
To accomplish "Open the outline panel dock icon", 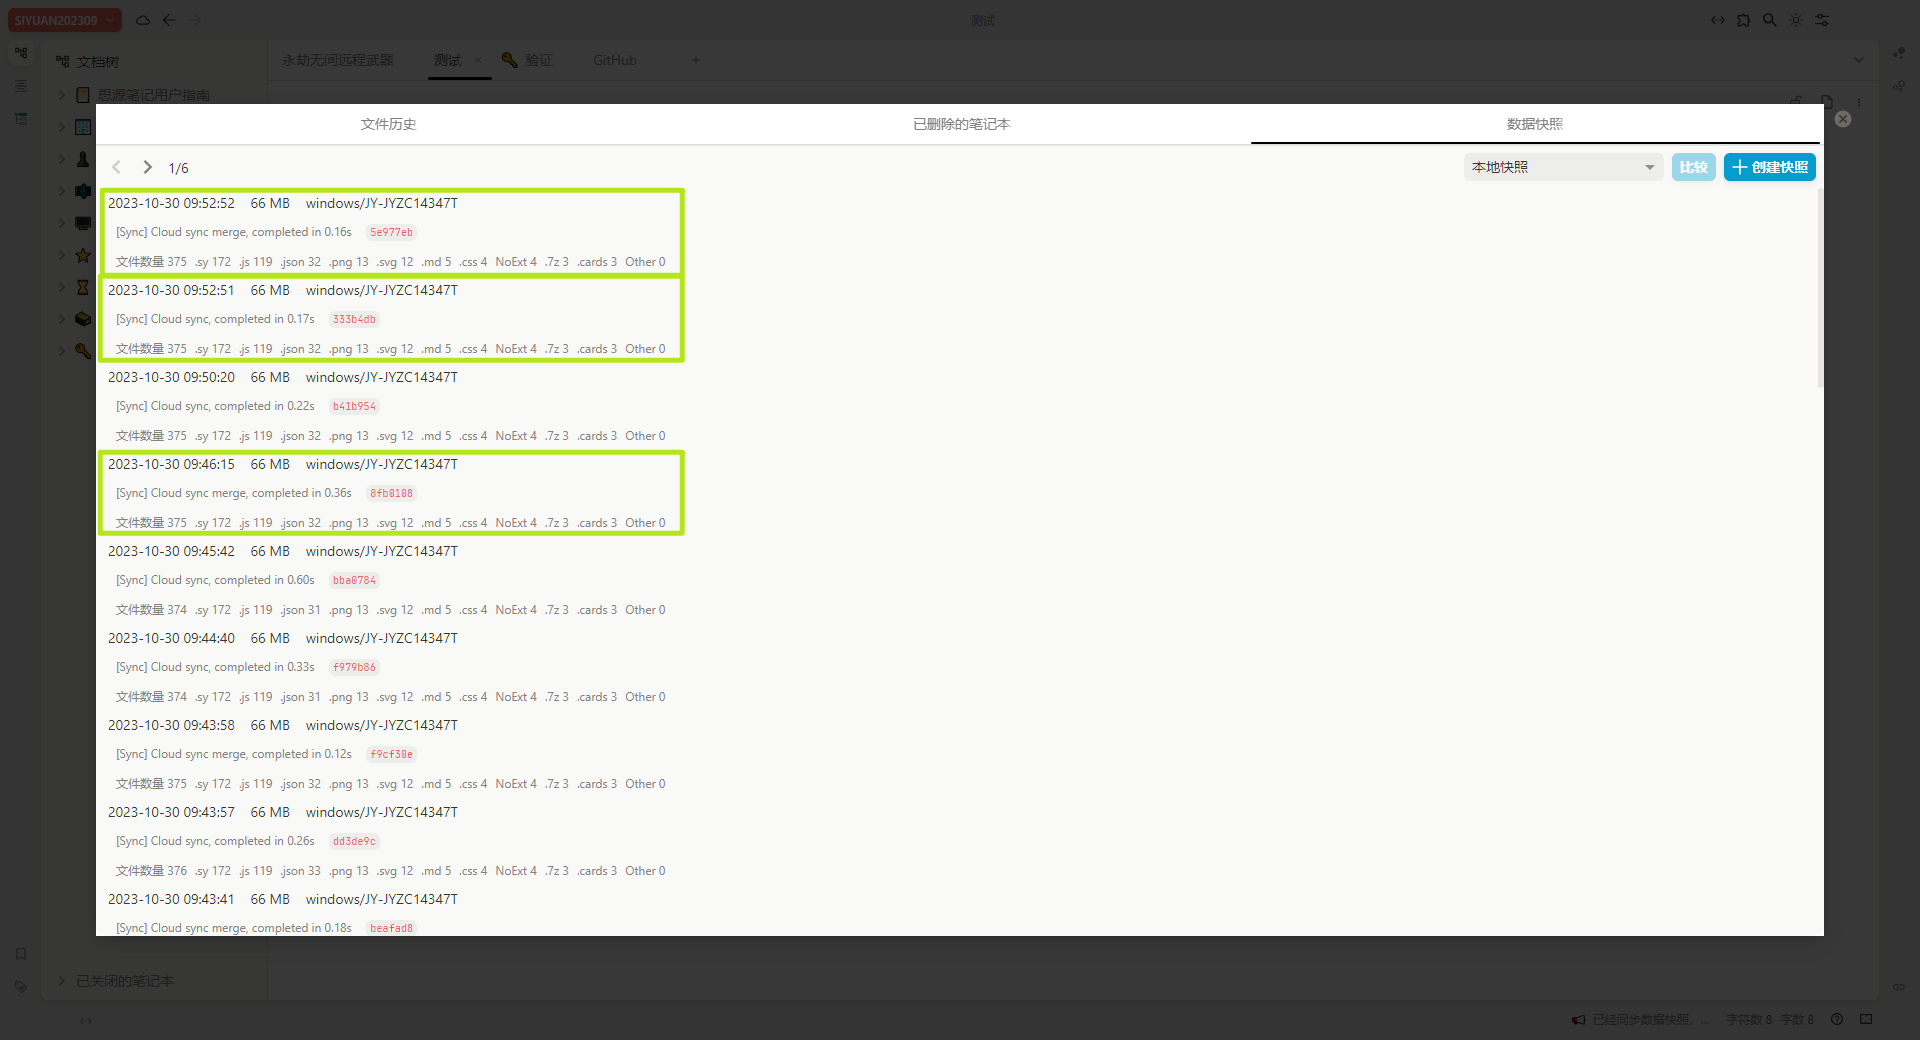I will (x=21, y=86).
